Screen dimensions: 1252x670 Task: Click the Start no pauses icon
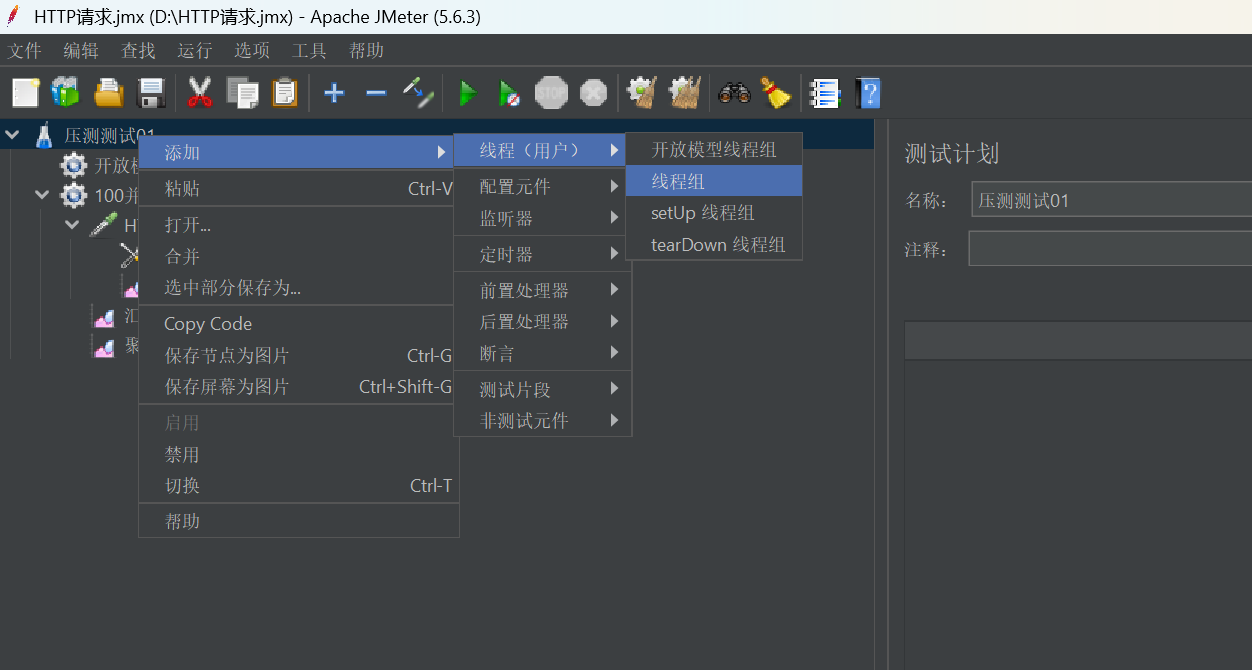point(509,94)
